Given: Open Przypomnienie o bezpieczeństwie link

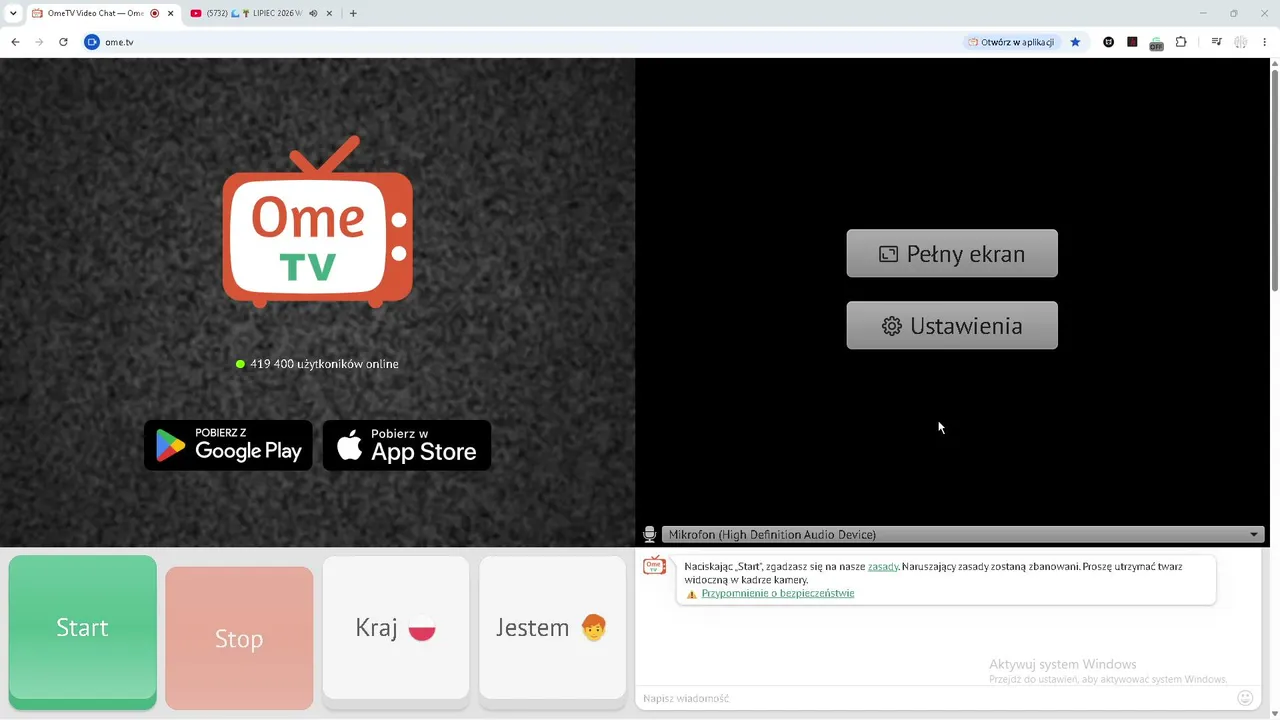Looking at the screenshot, I should point(778,593).
